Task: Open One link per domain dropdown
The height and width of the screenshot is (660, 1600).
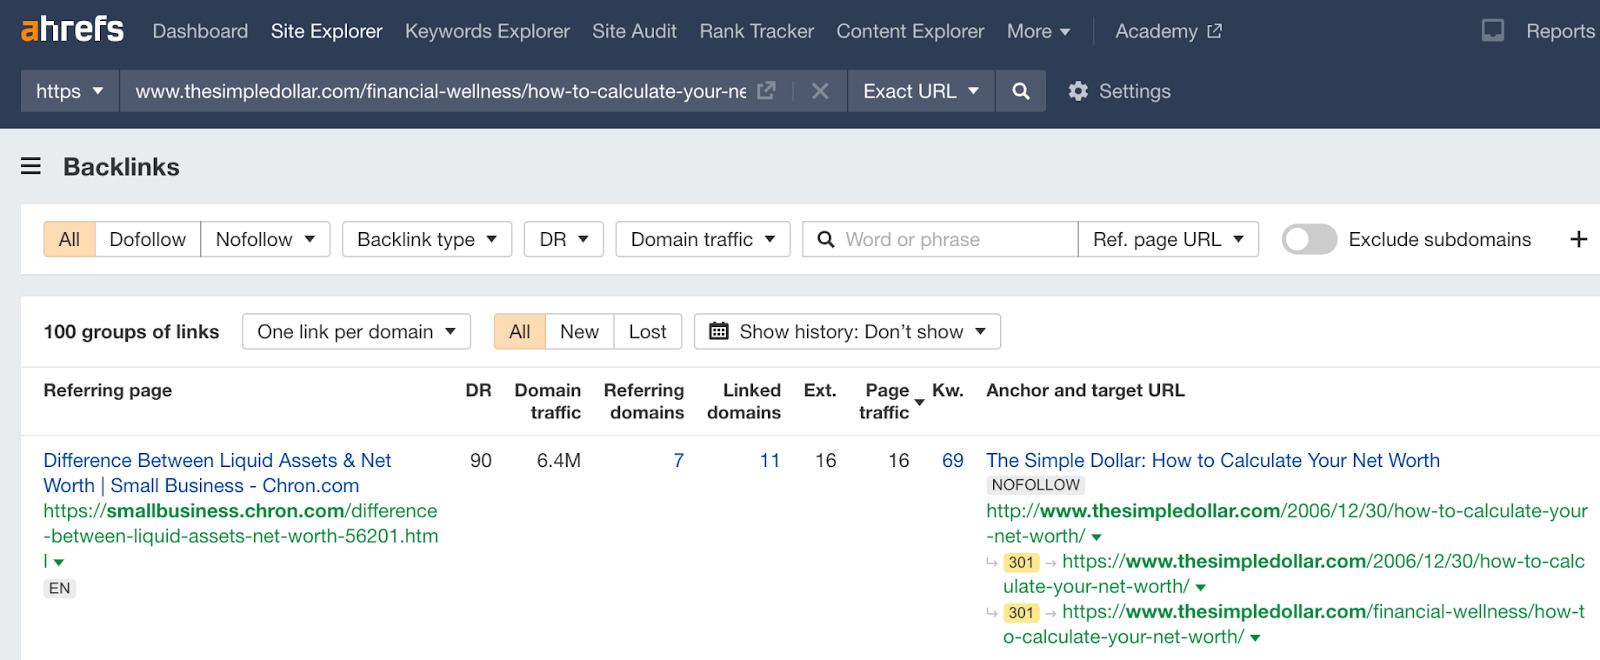Action: pyautogui.click(x=356, y=331)
